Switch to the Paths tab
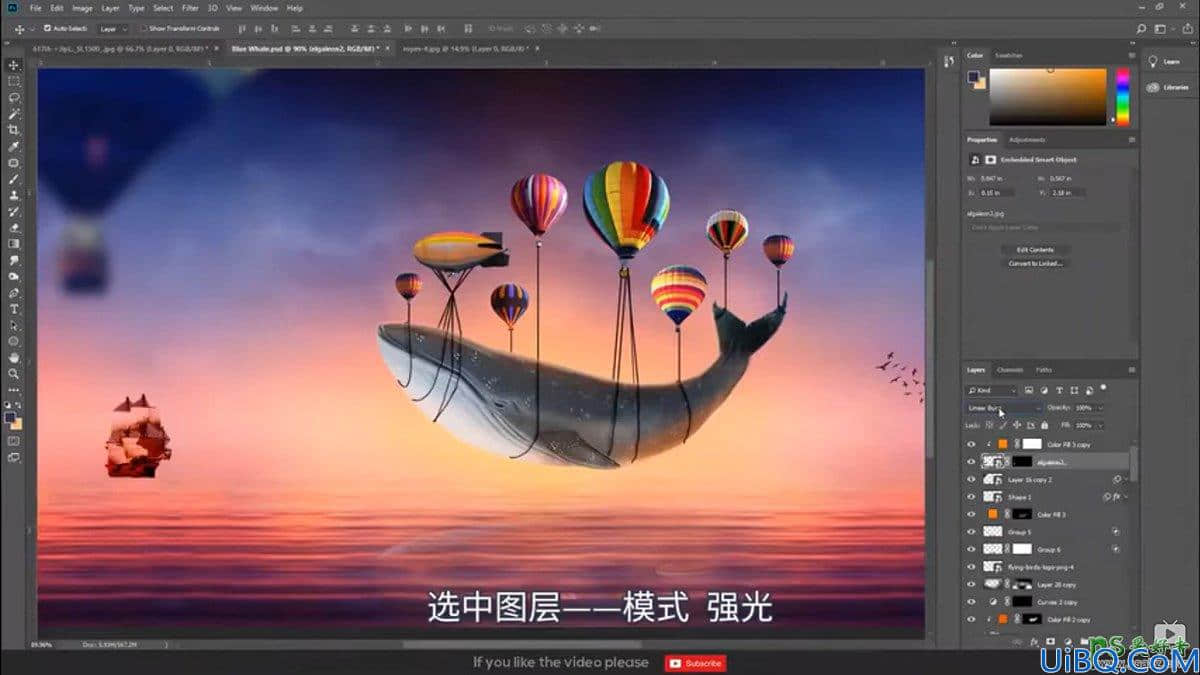This screenshot has height=675, width=1200. click(1043, 370)
